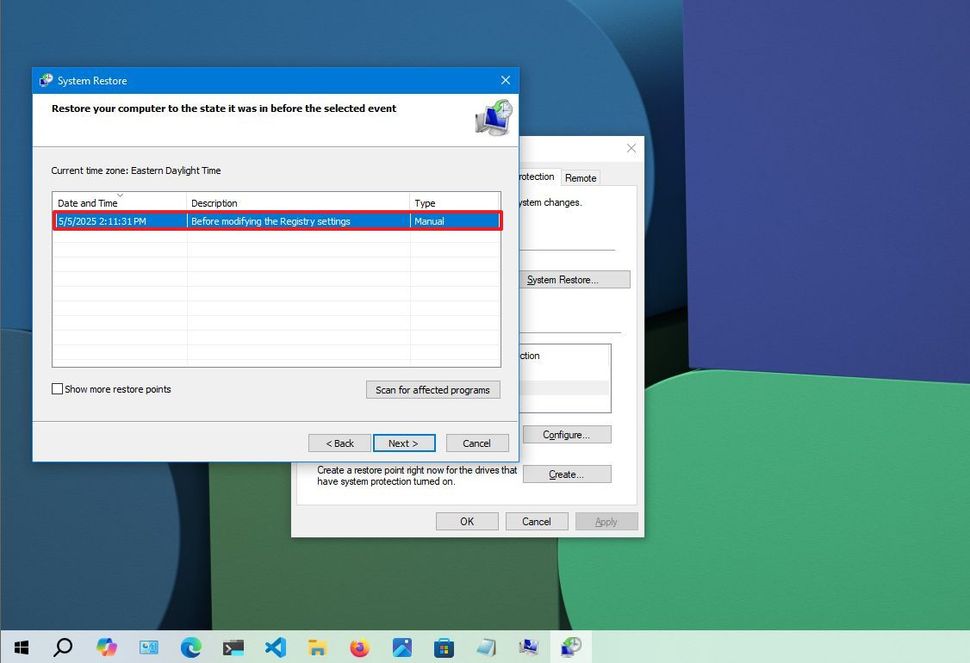
Task: Open File Explorer from the taskbar
Action: [317, 648]
